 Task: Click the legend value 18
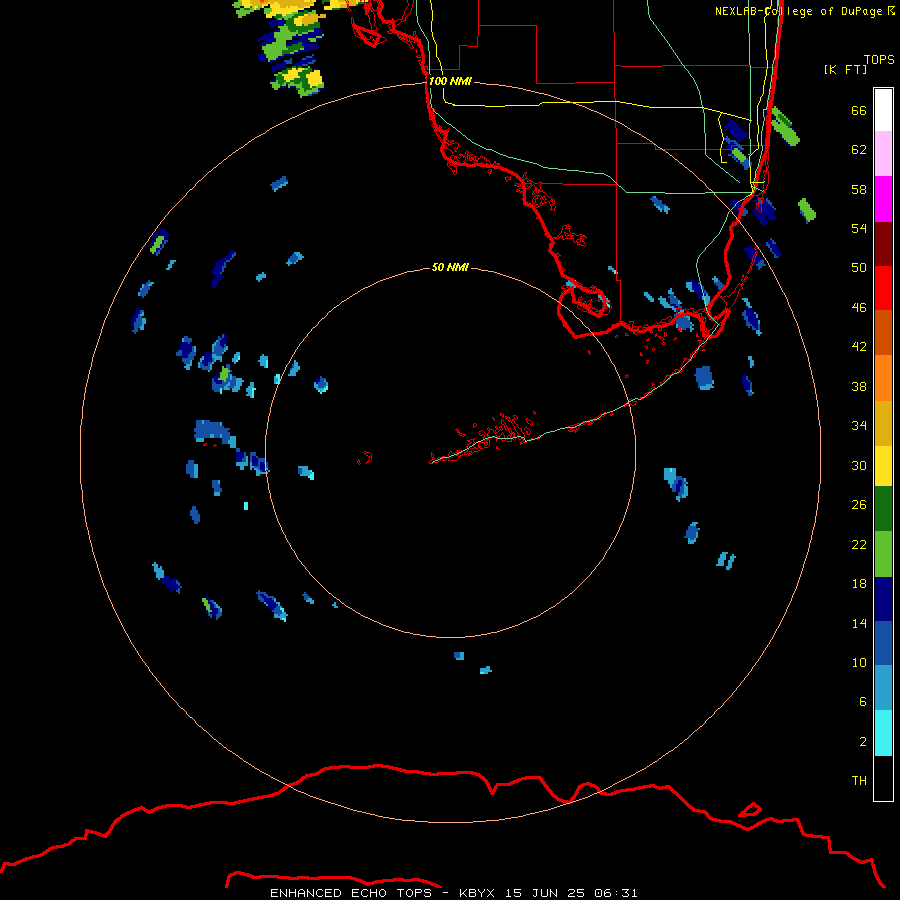coord(859,584)
